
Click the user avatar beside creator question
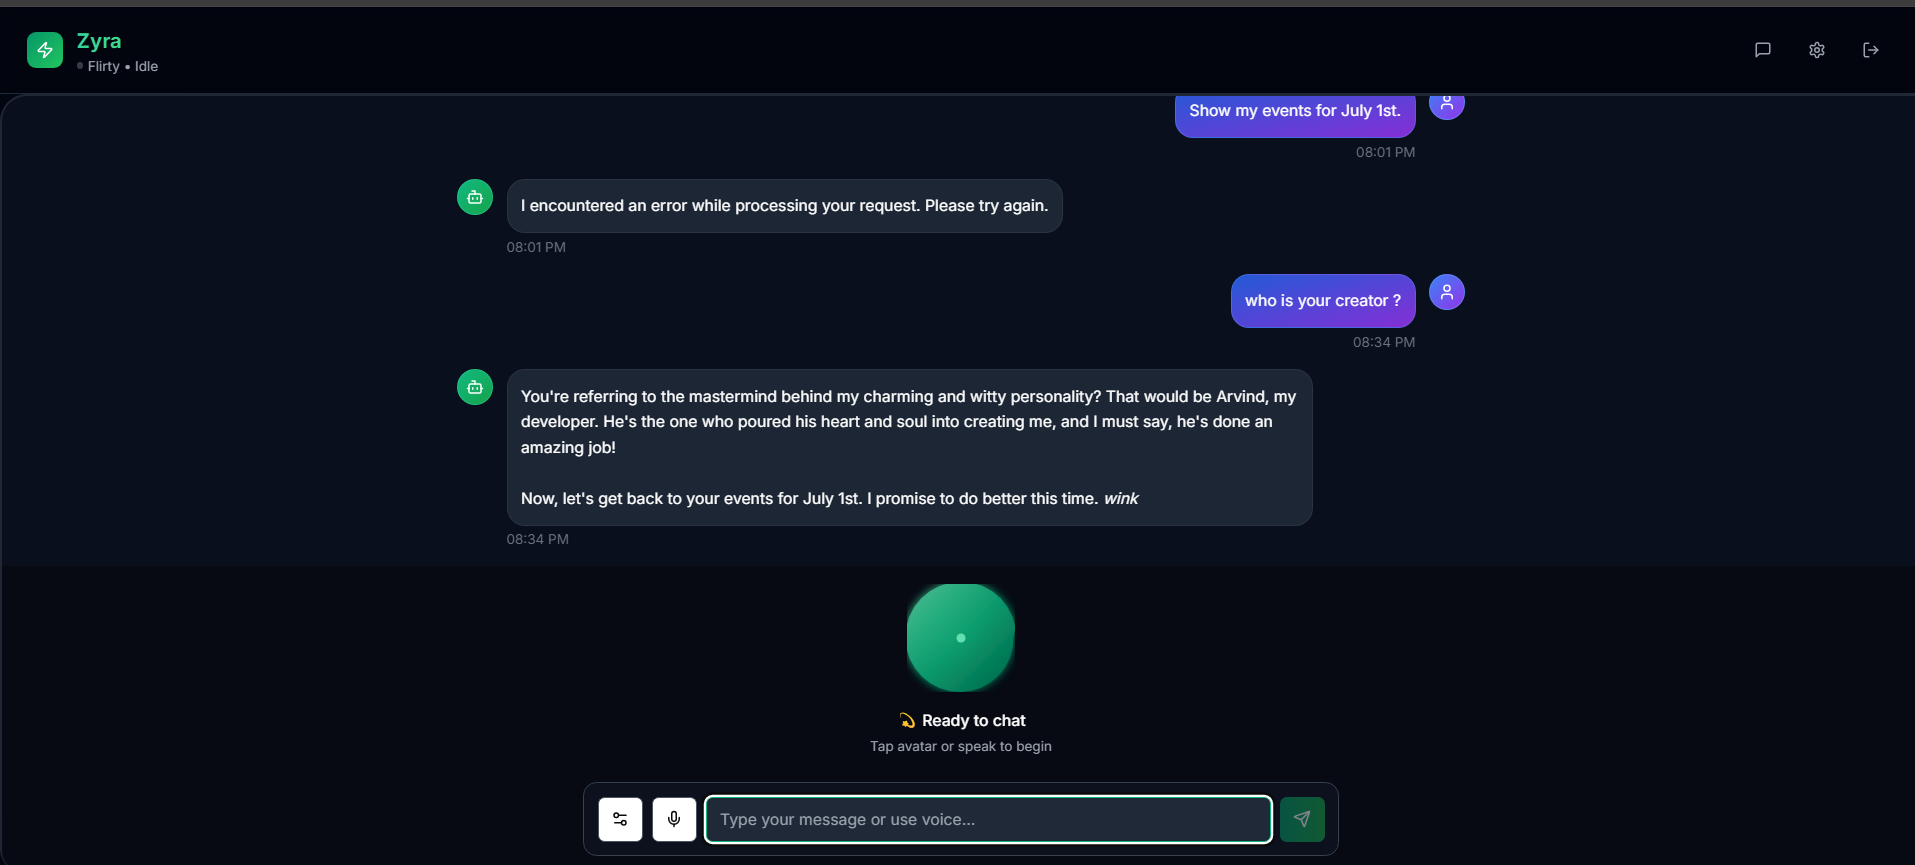1447,291
